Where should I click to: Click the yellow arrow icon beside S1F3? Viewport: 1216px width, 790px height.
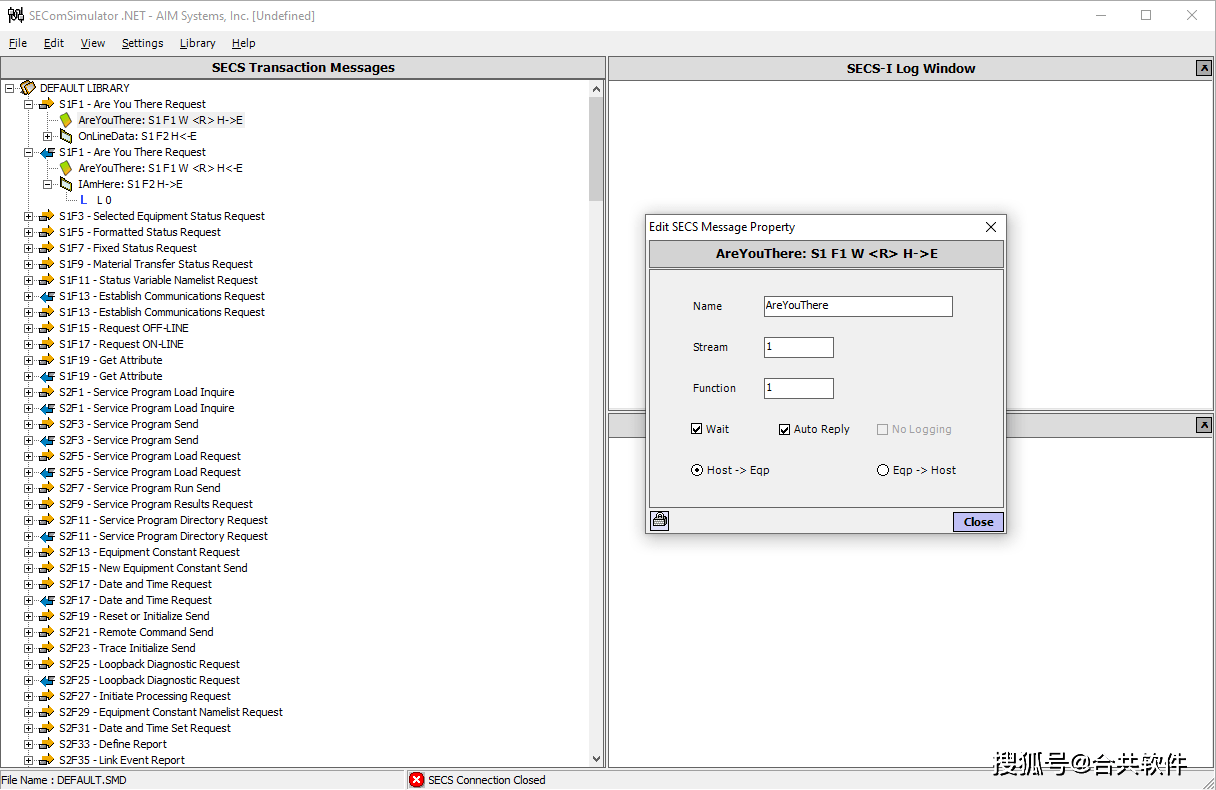pos(46,216)
